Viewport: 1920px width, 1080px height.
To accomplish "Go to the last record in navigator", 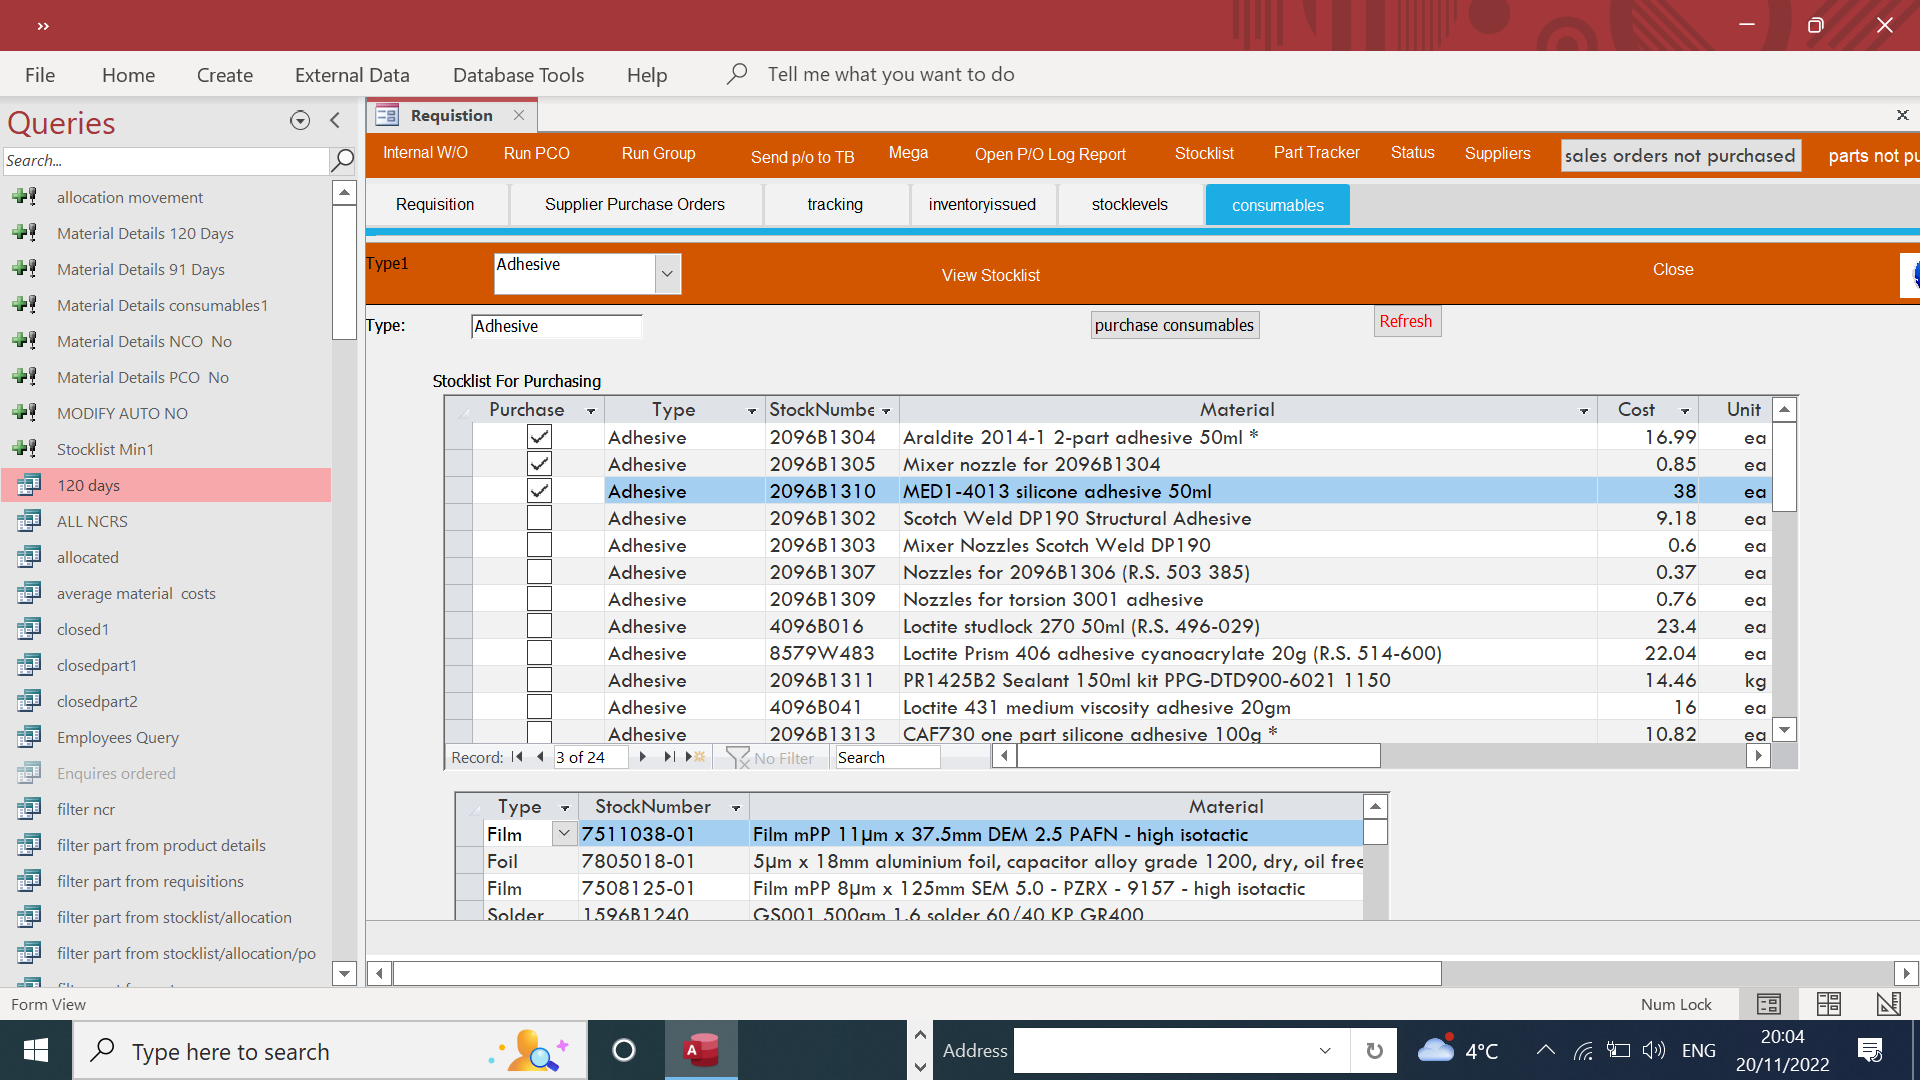I will coord(669,757).
